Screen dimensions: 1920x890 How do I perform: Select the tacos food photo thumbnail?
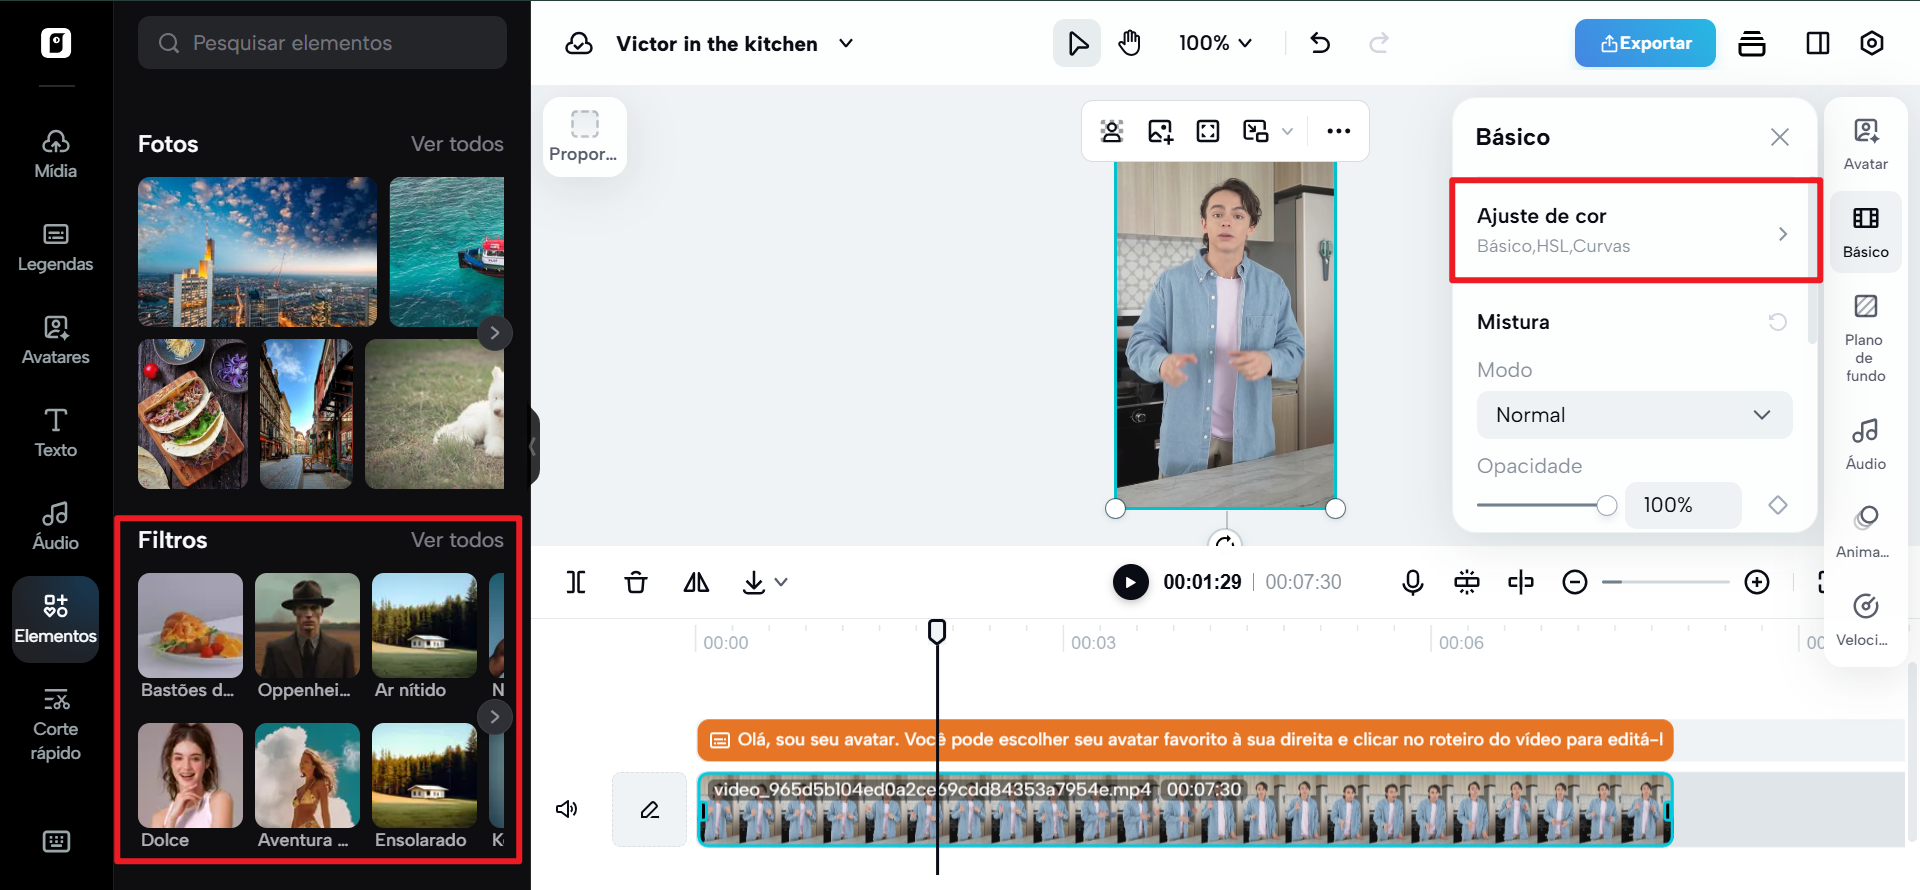coord(193,414)
